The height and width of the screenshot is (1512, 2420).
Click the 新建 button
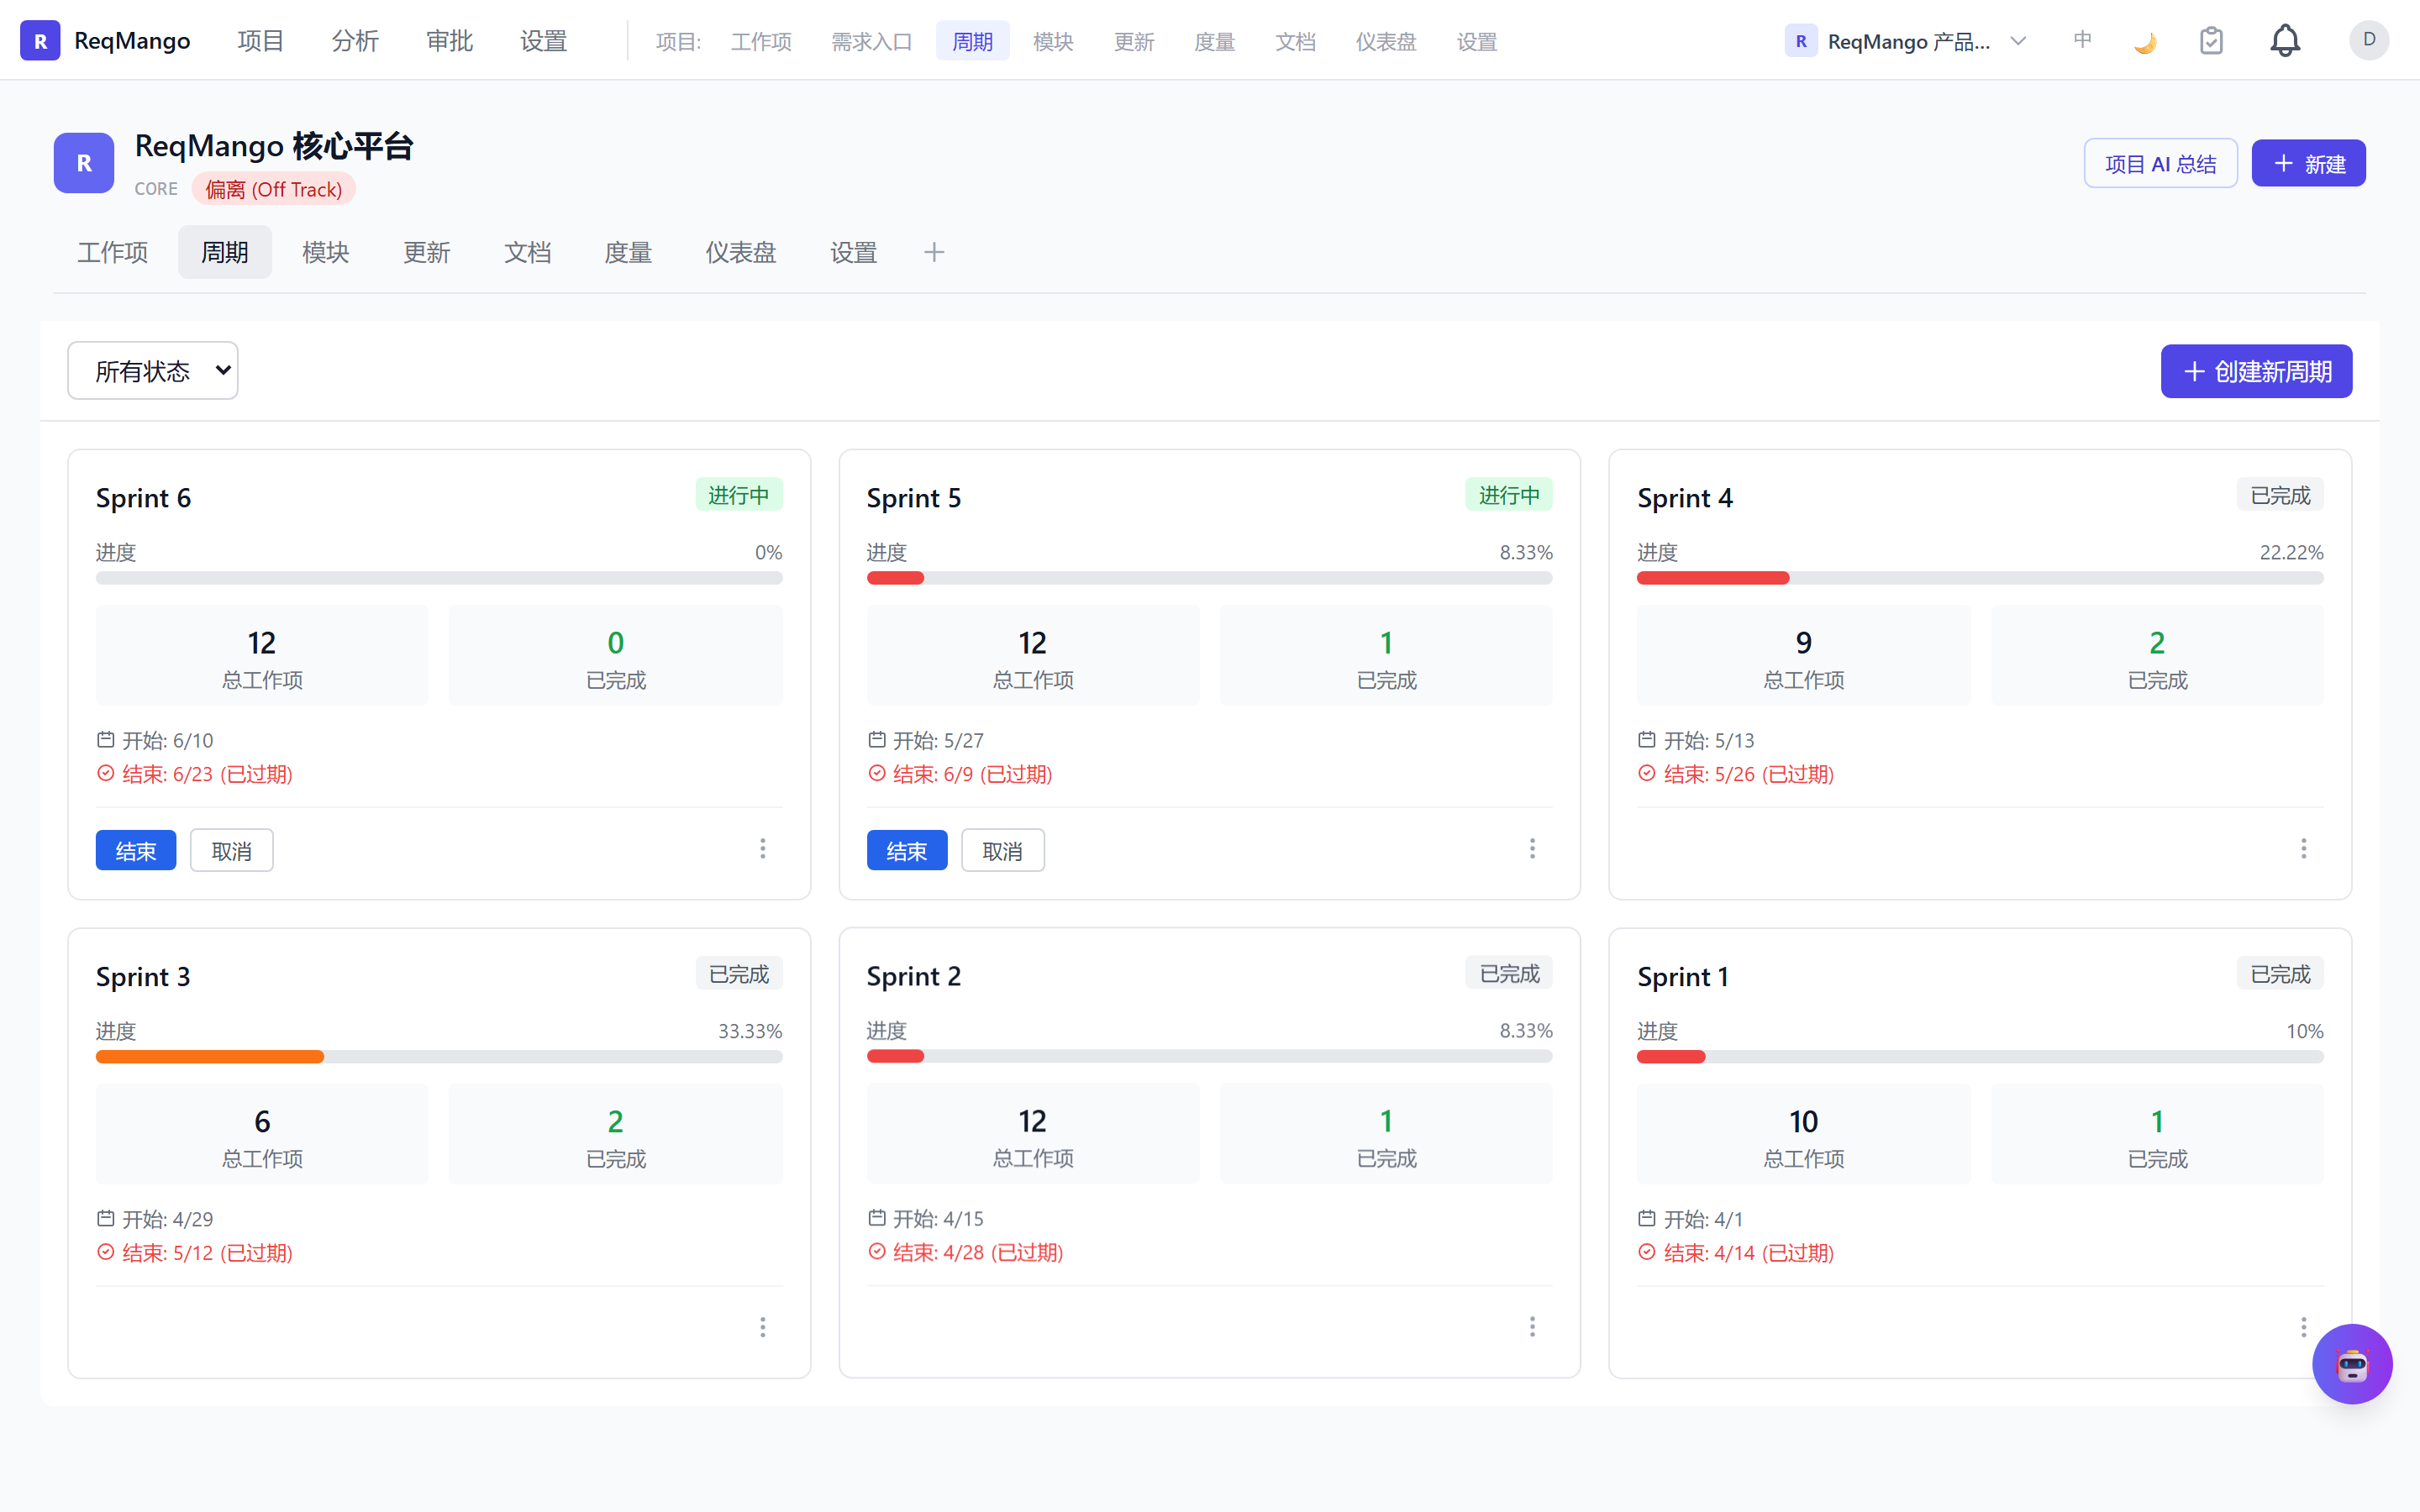click(2308, 163)
